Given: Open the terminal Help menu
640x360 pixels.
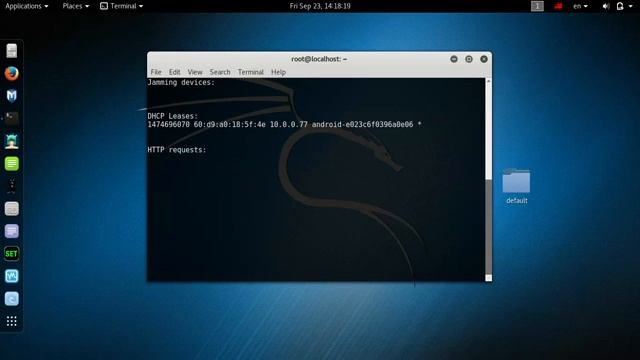Looking at the screenshot, I should (278, 72).
